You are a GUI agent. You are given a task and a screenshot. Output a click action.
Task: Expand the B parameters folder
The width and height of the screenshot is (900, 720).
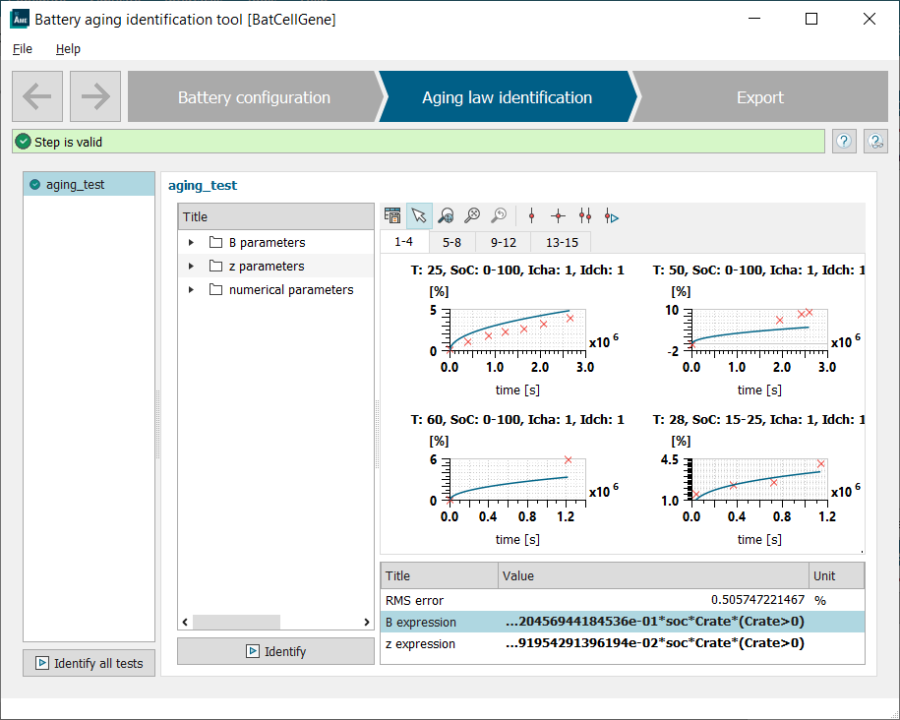point(189,241)
